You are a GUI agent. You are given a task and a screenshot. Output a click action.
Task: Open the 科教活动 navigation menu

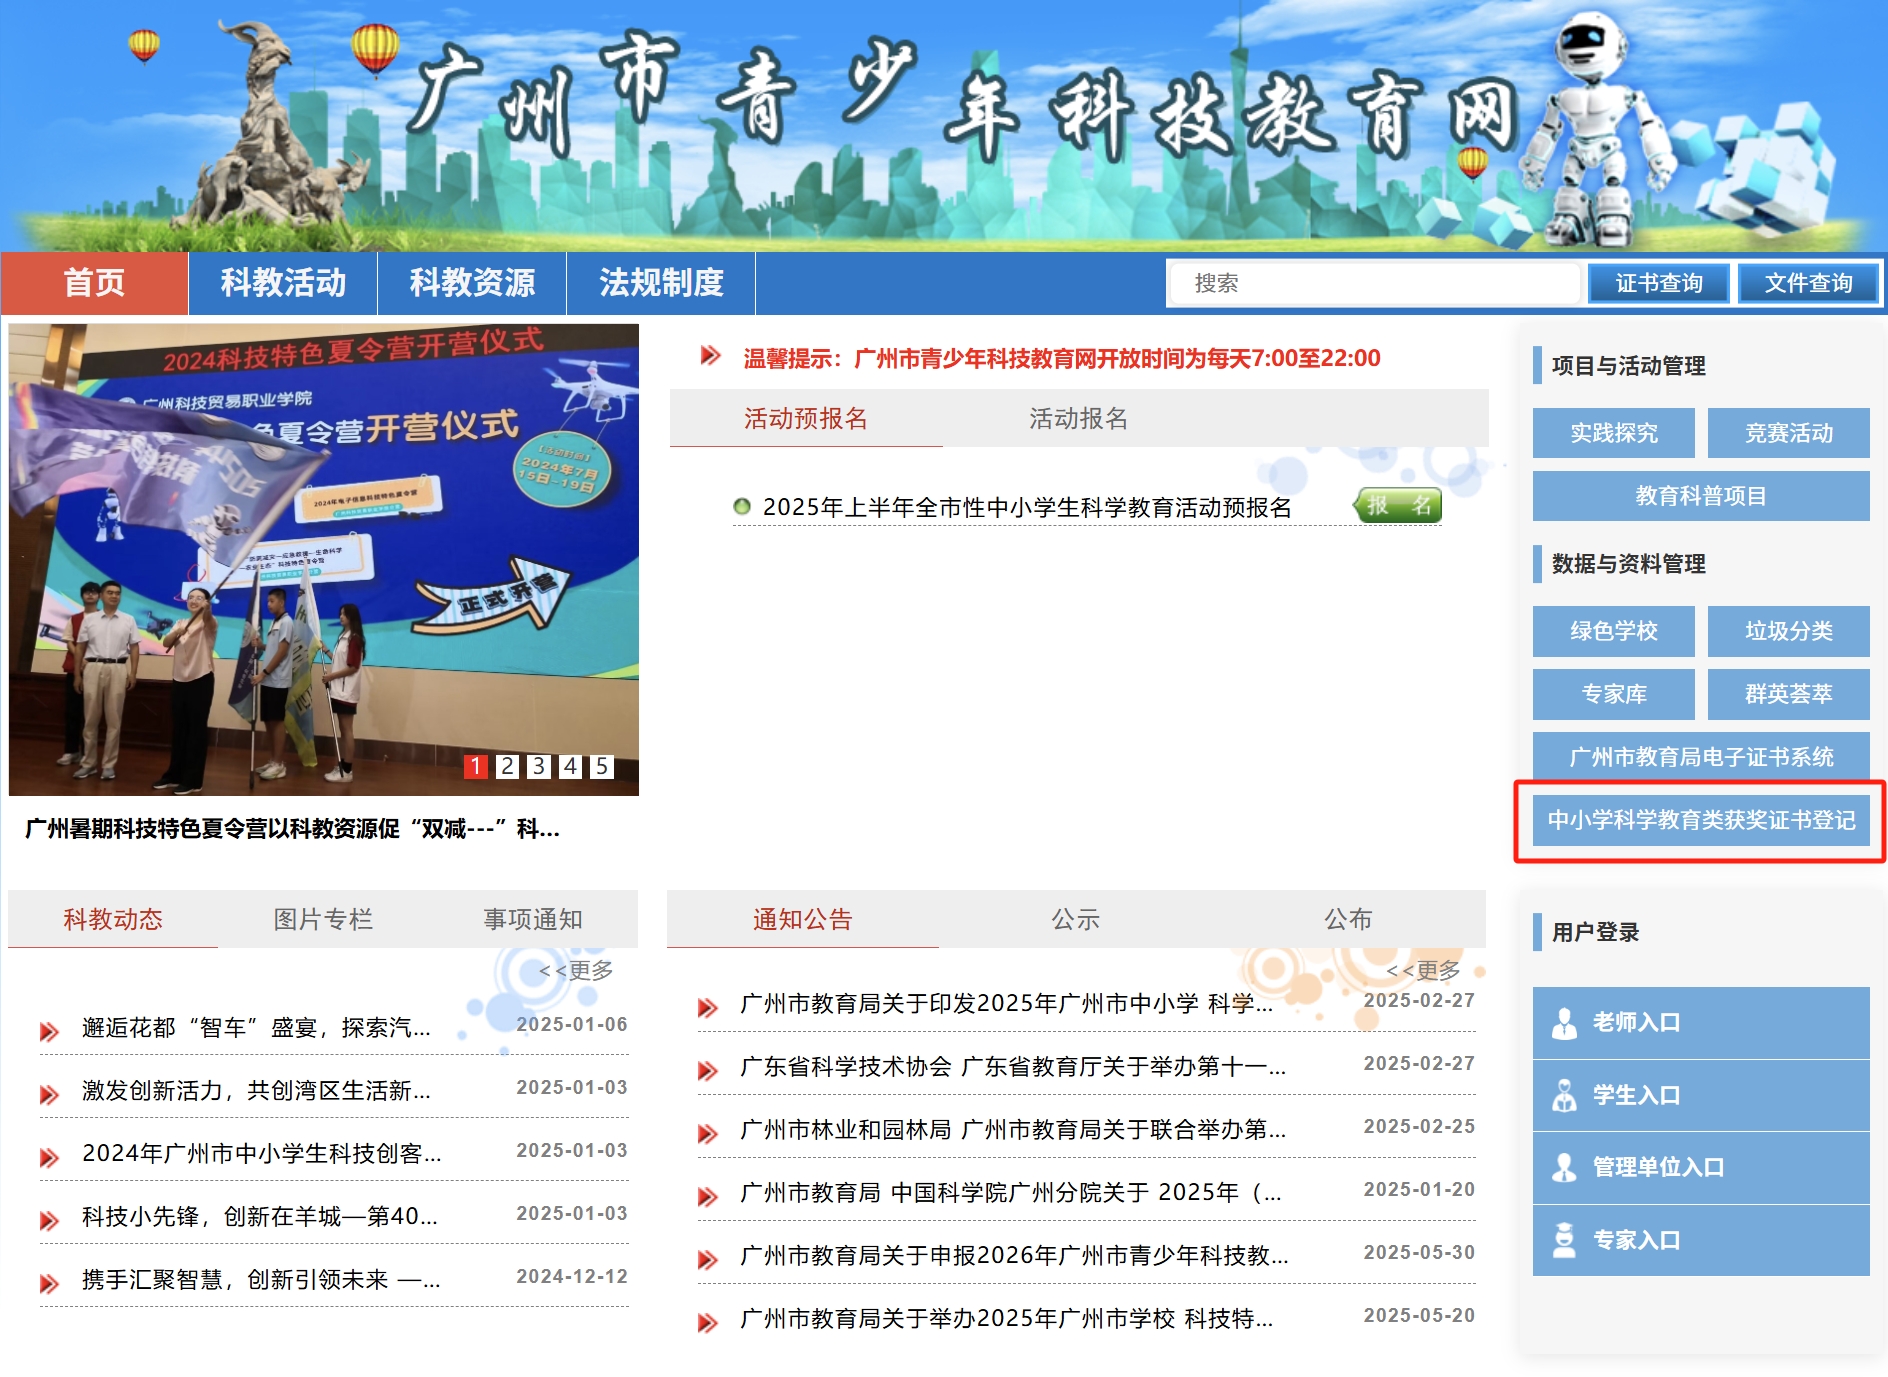pos(283,283)
